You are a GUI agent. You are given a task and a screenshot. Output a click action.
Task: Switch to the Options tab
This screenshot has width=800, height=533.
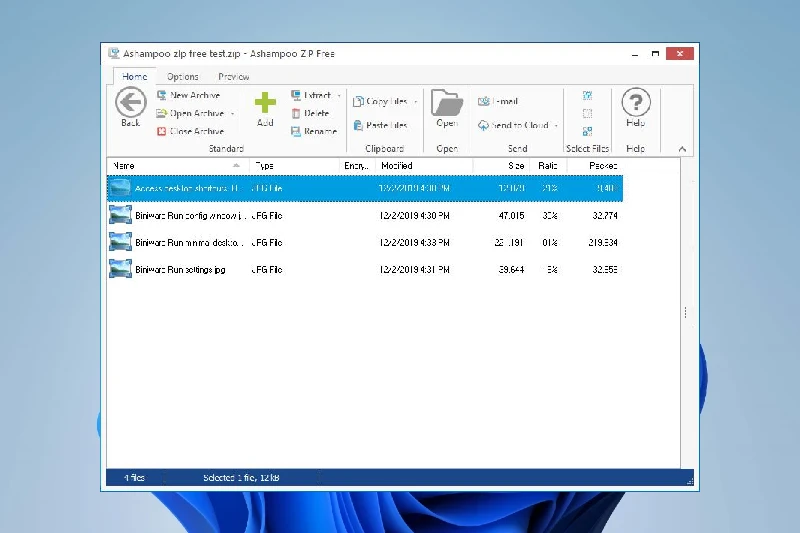tap(183, 77)
